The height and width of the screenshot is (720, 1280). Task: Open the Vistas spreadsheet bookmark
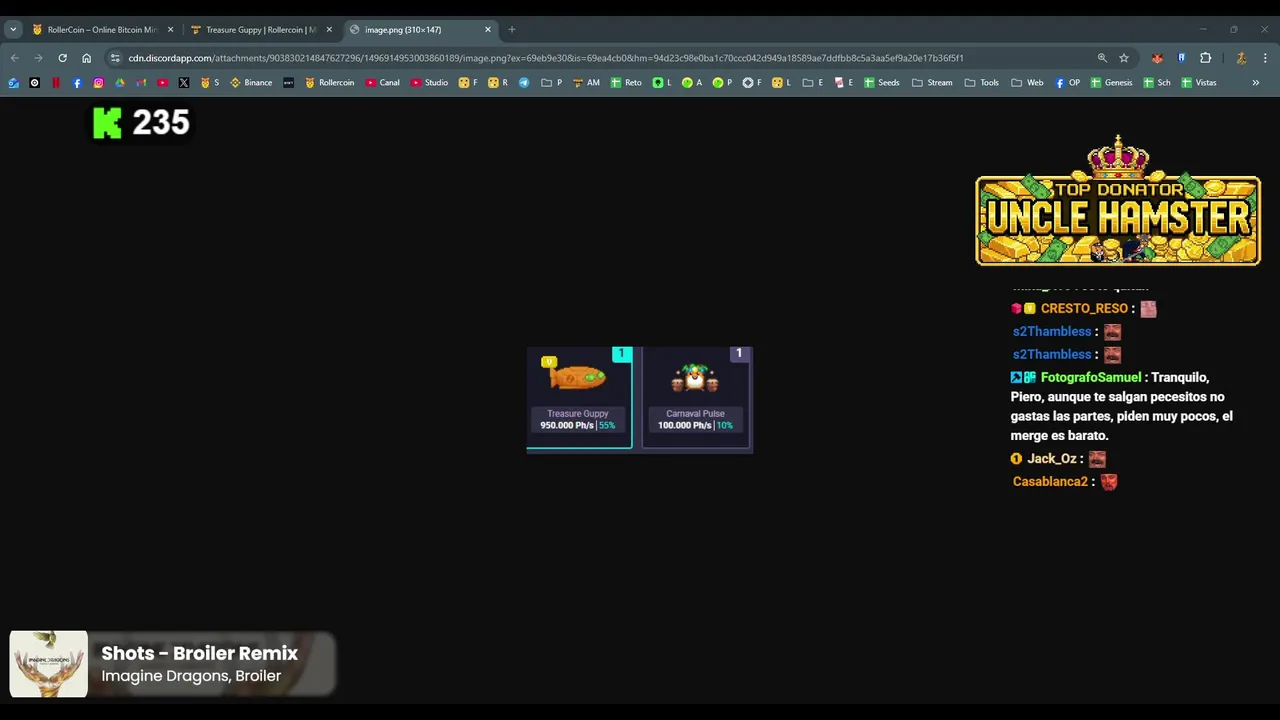coord(1199,83)
